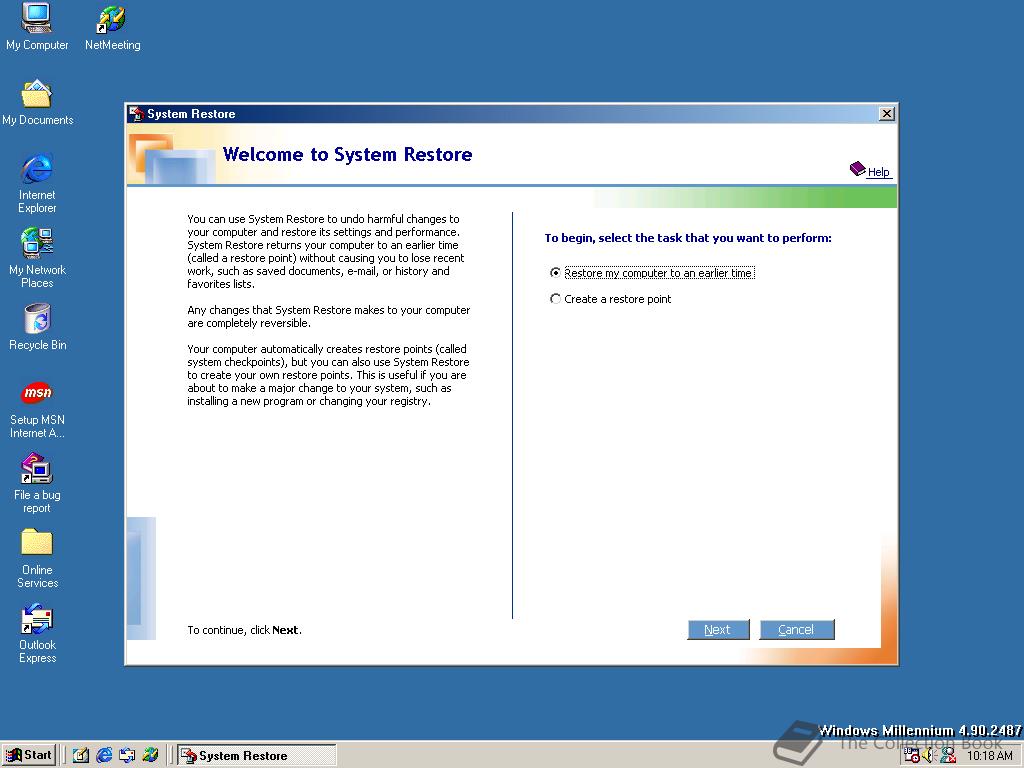Select Create a restore point option
The image size is (1024, 768).
coord(611,299)
